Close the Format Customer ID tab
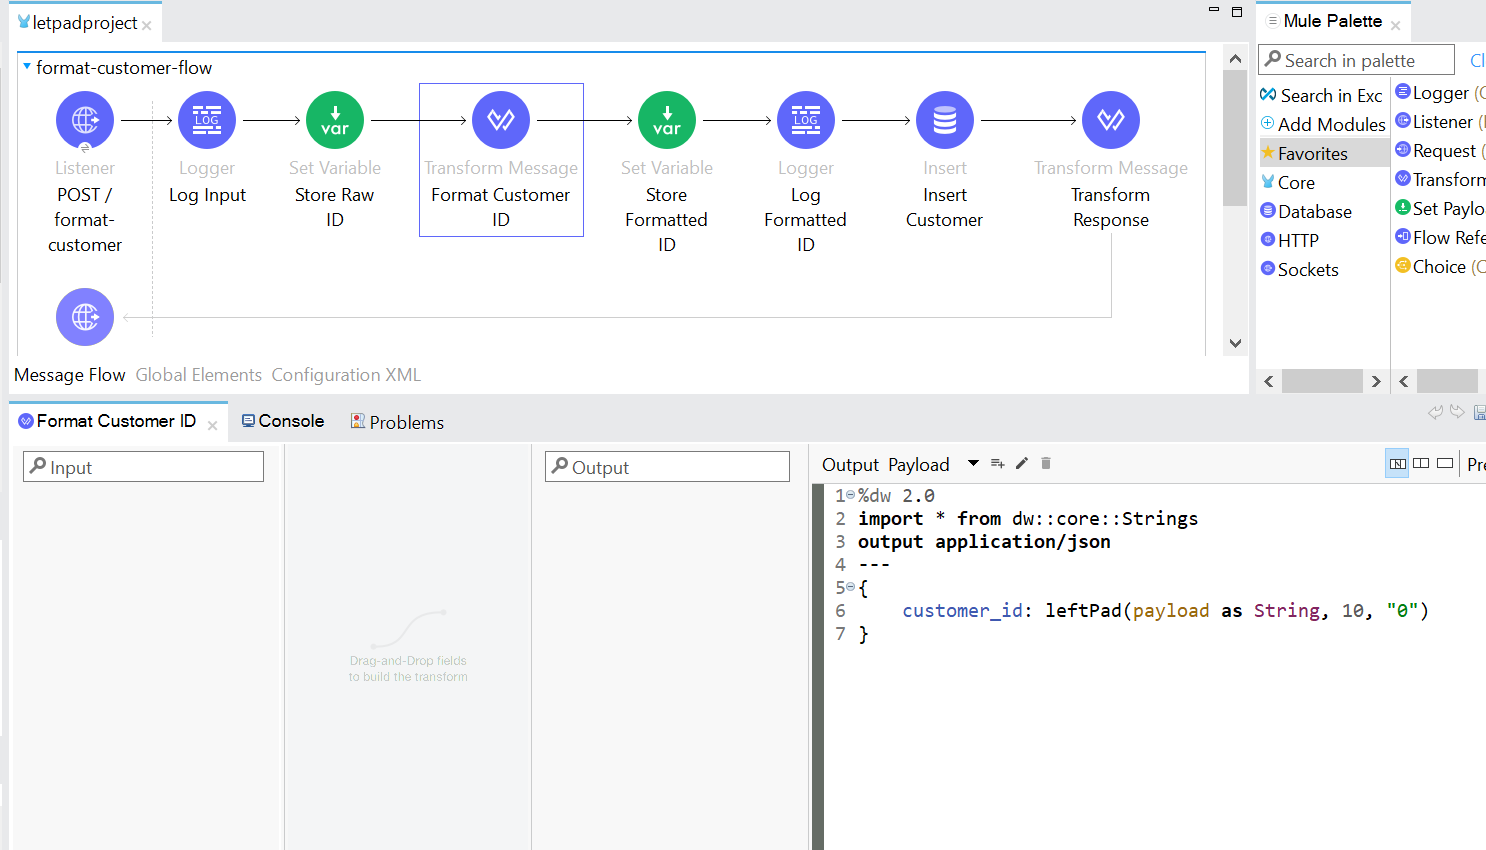The height and width of the screenshot is (850, 1486). point(212,425)
